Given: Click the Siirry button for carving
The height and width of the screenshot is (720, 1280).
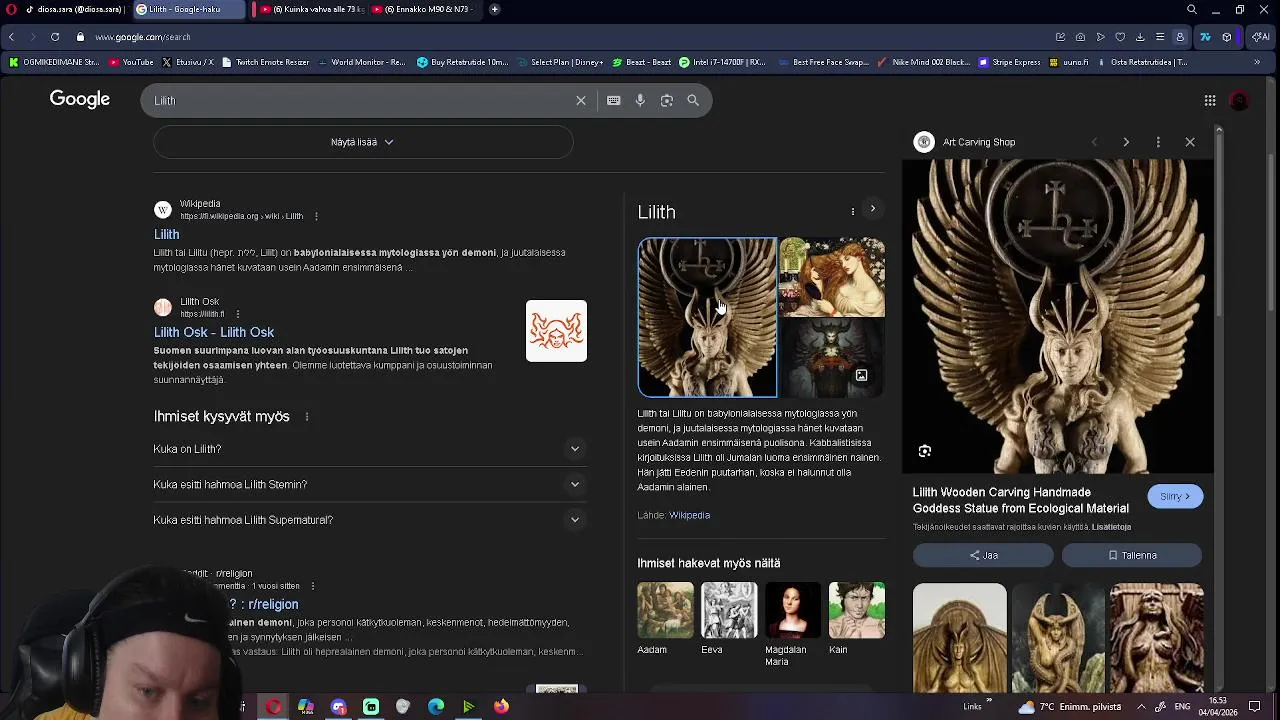Looking at the screenshot, I should pyautogui.click(x=1175, y=496).
